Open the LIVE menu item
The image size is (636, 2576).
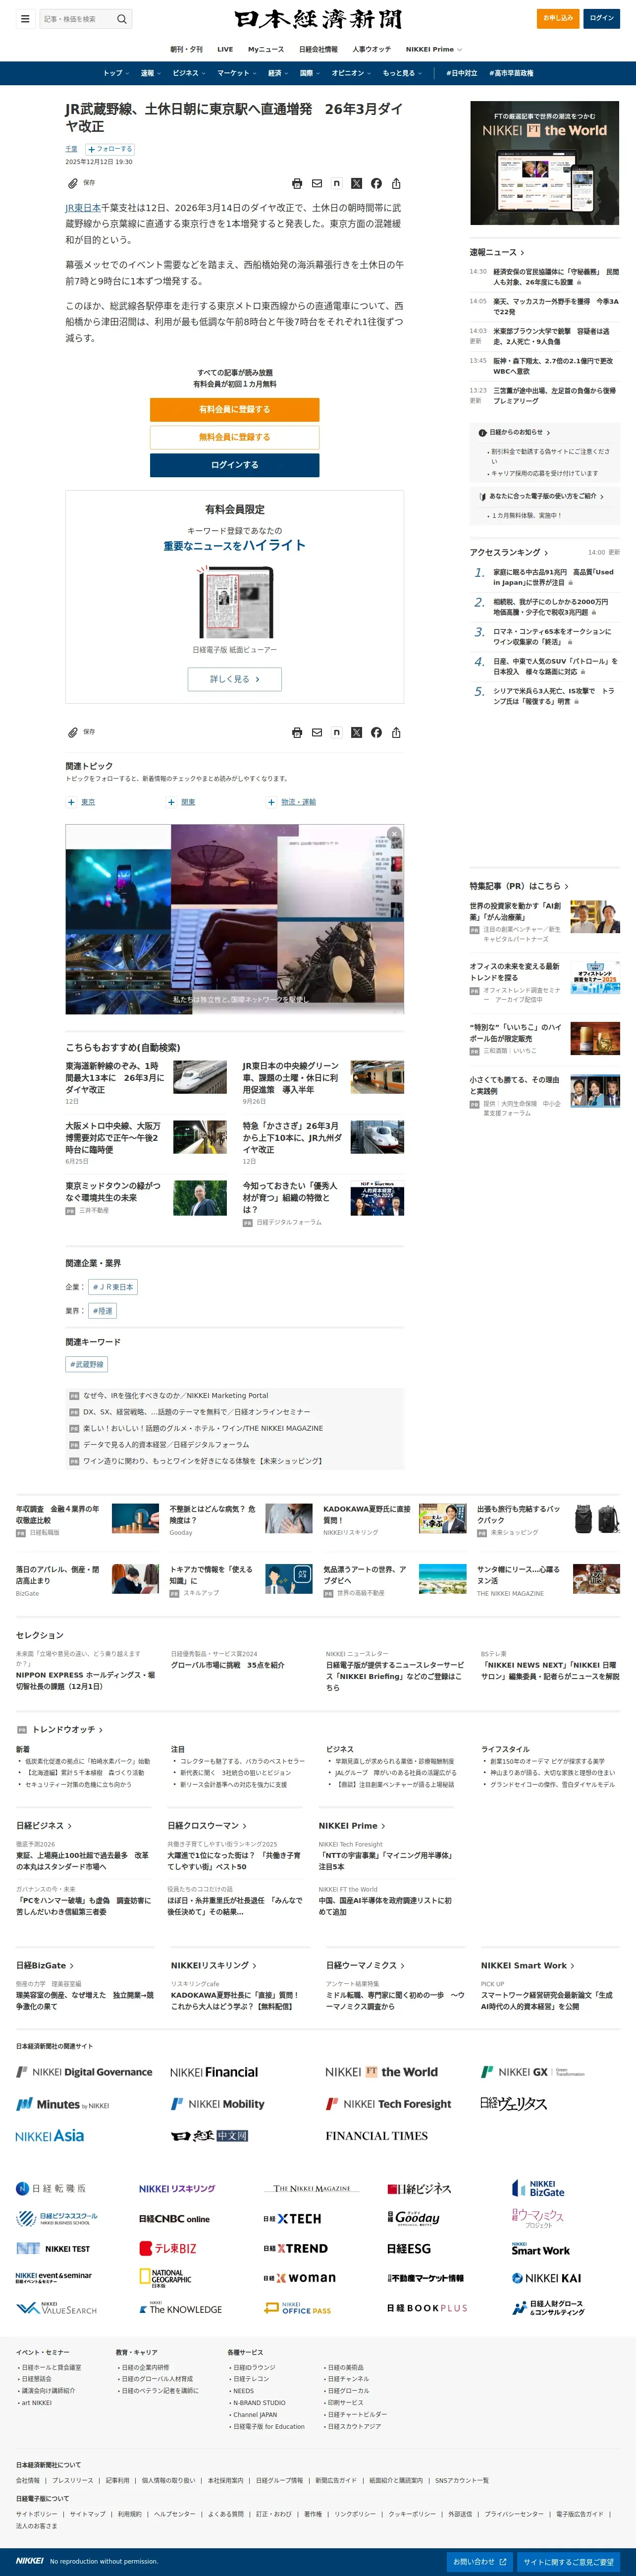pos(225,49)
